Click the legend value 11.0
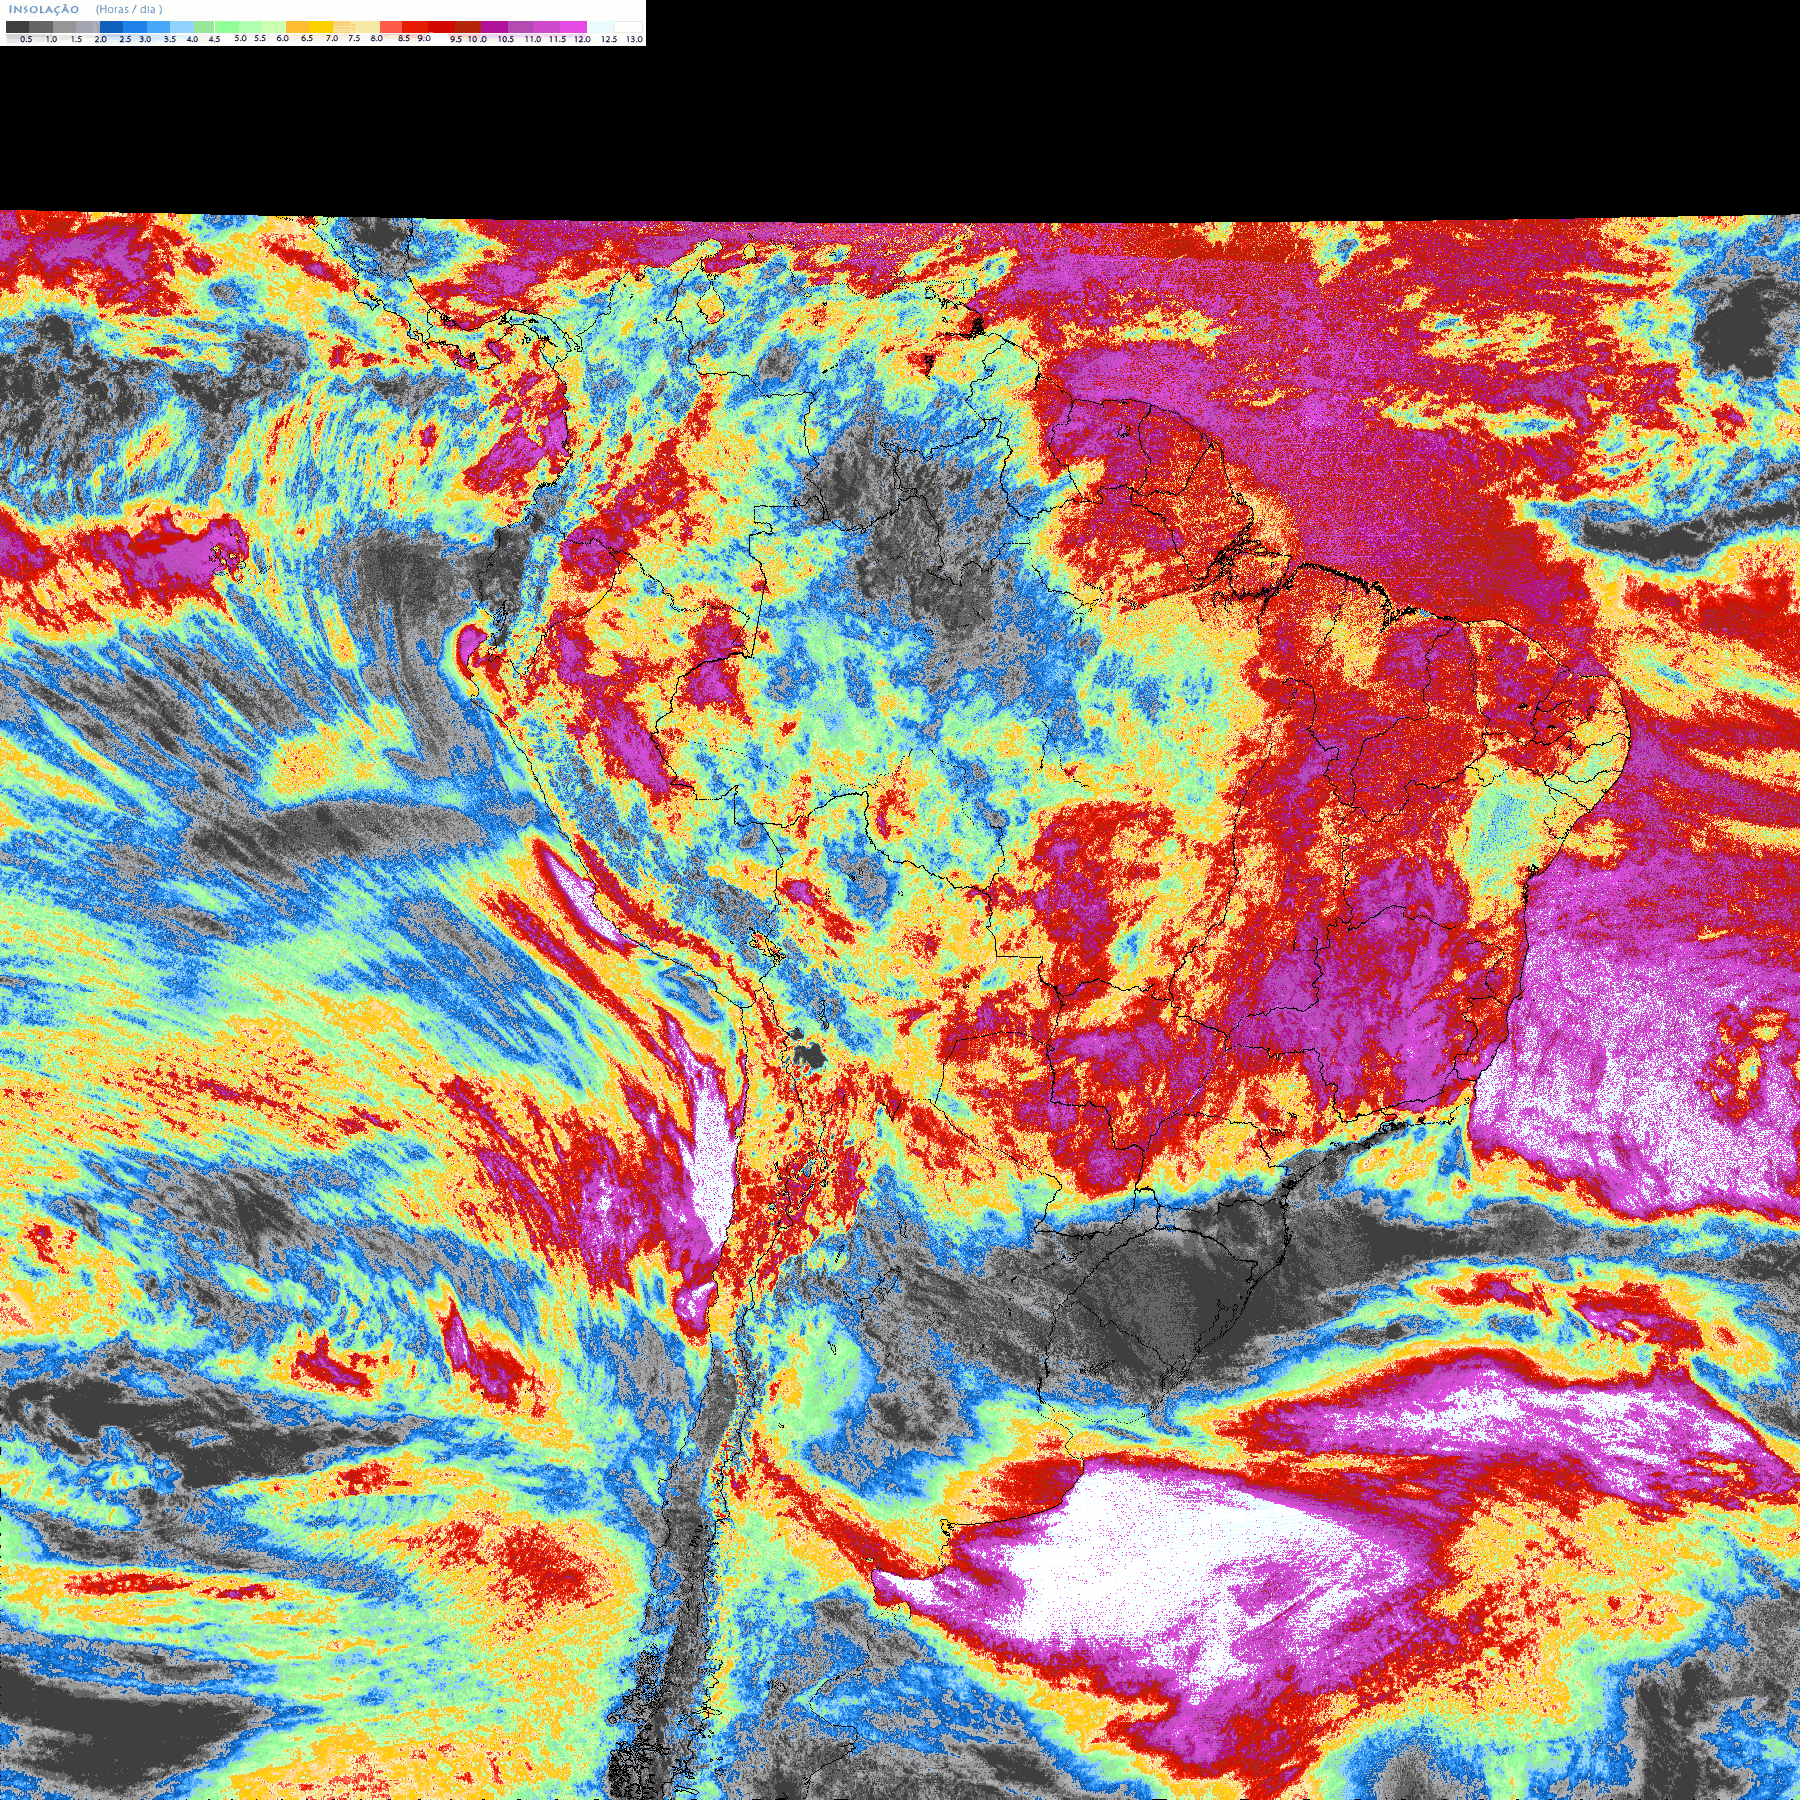This screenshot has width=1800, height=1800. (533, 39)
